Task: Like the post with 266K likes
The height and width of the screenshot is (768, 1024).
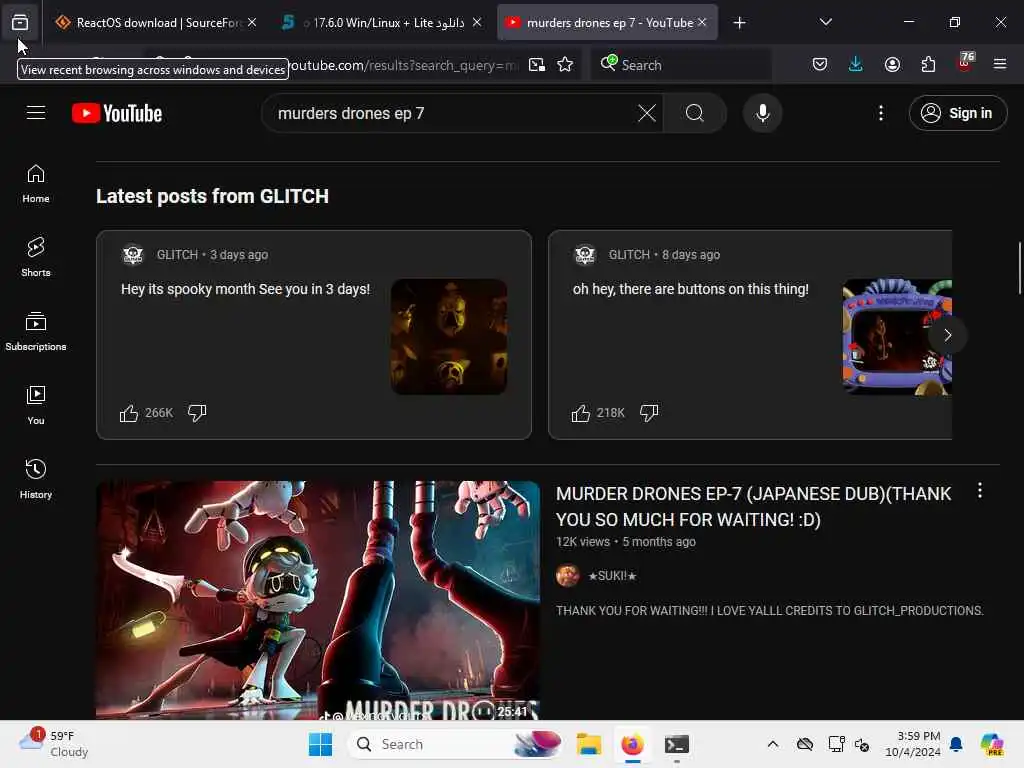Action: point(129,413)
